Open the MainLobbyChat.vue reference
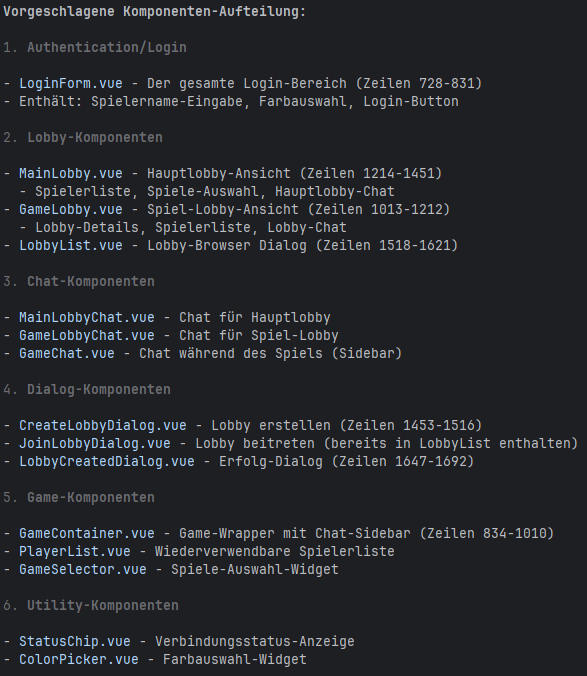The width and height of the screenshot is (587, 676). coord(87,317)
